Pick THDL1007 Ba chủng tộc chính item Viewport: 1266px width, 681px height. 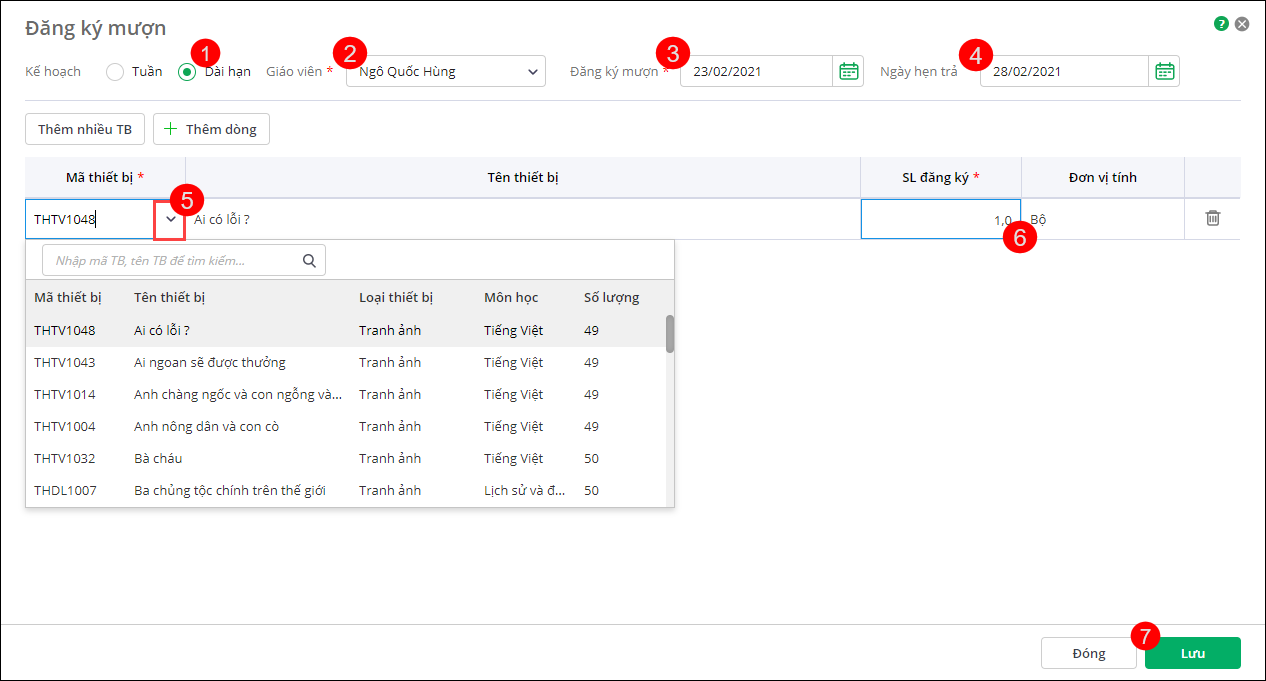pyautogui.click(x=230, y=490)
